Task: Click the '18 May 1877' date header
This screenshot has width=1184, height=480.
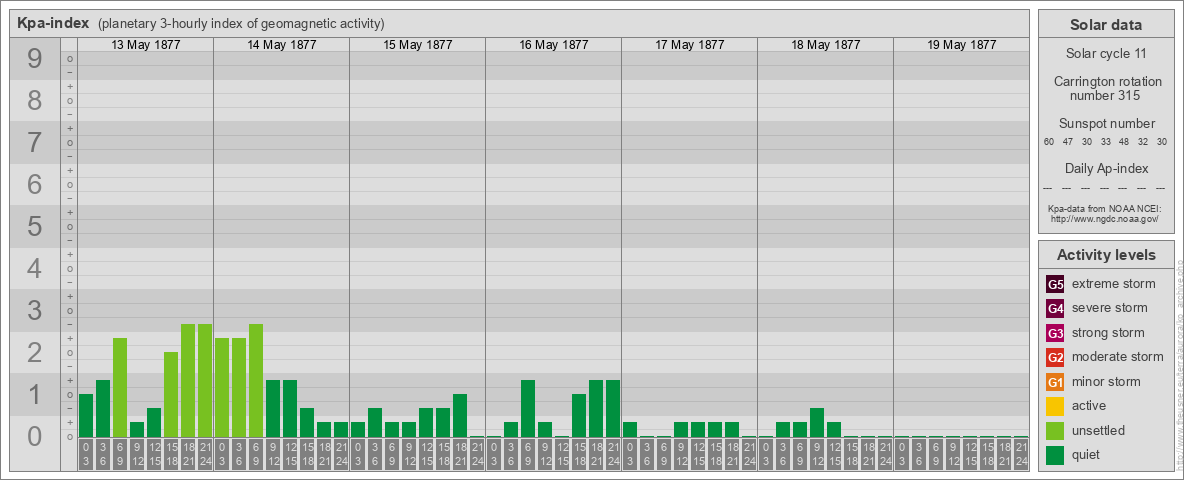Action: click(825, 45)
